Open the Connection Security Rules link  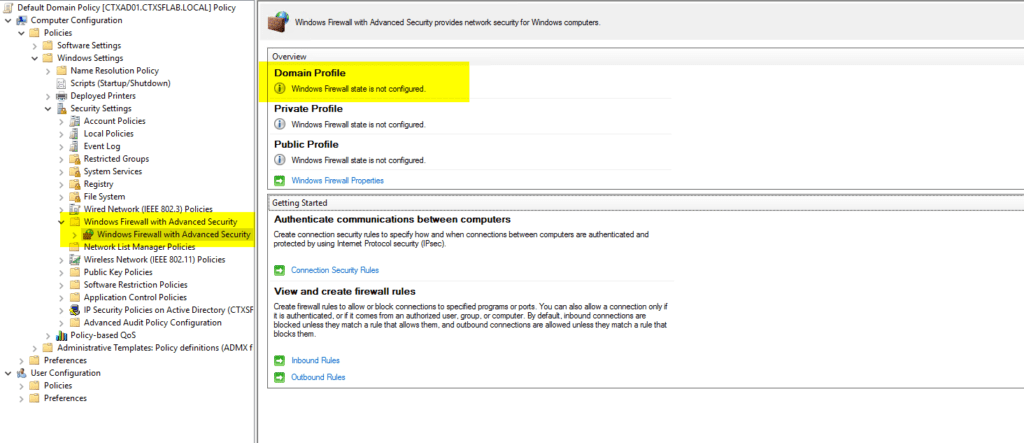[335, 270]
